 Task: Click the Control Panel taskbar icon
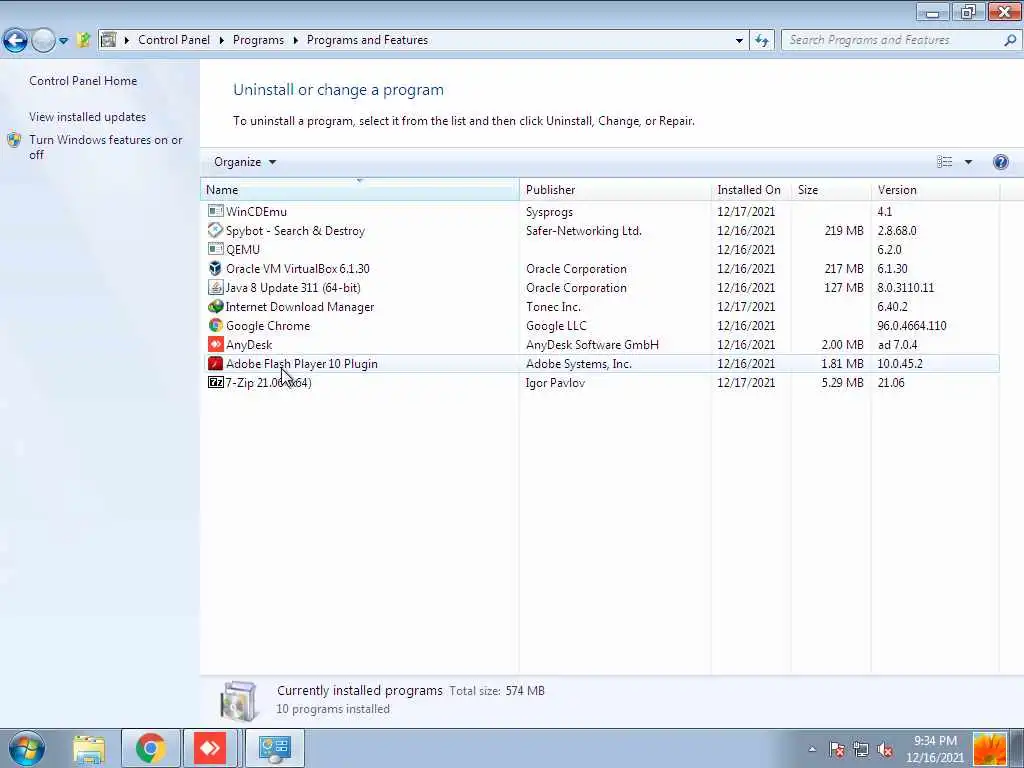(274, 748)
